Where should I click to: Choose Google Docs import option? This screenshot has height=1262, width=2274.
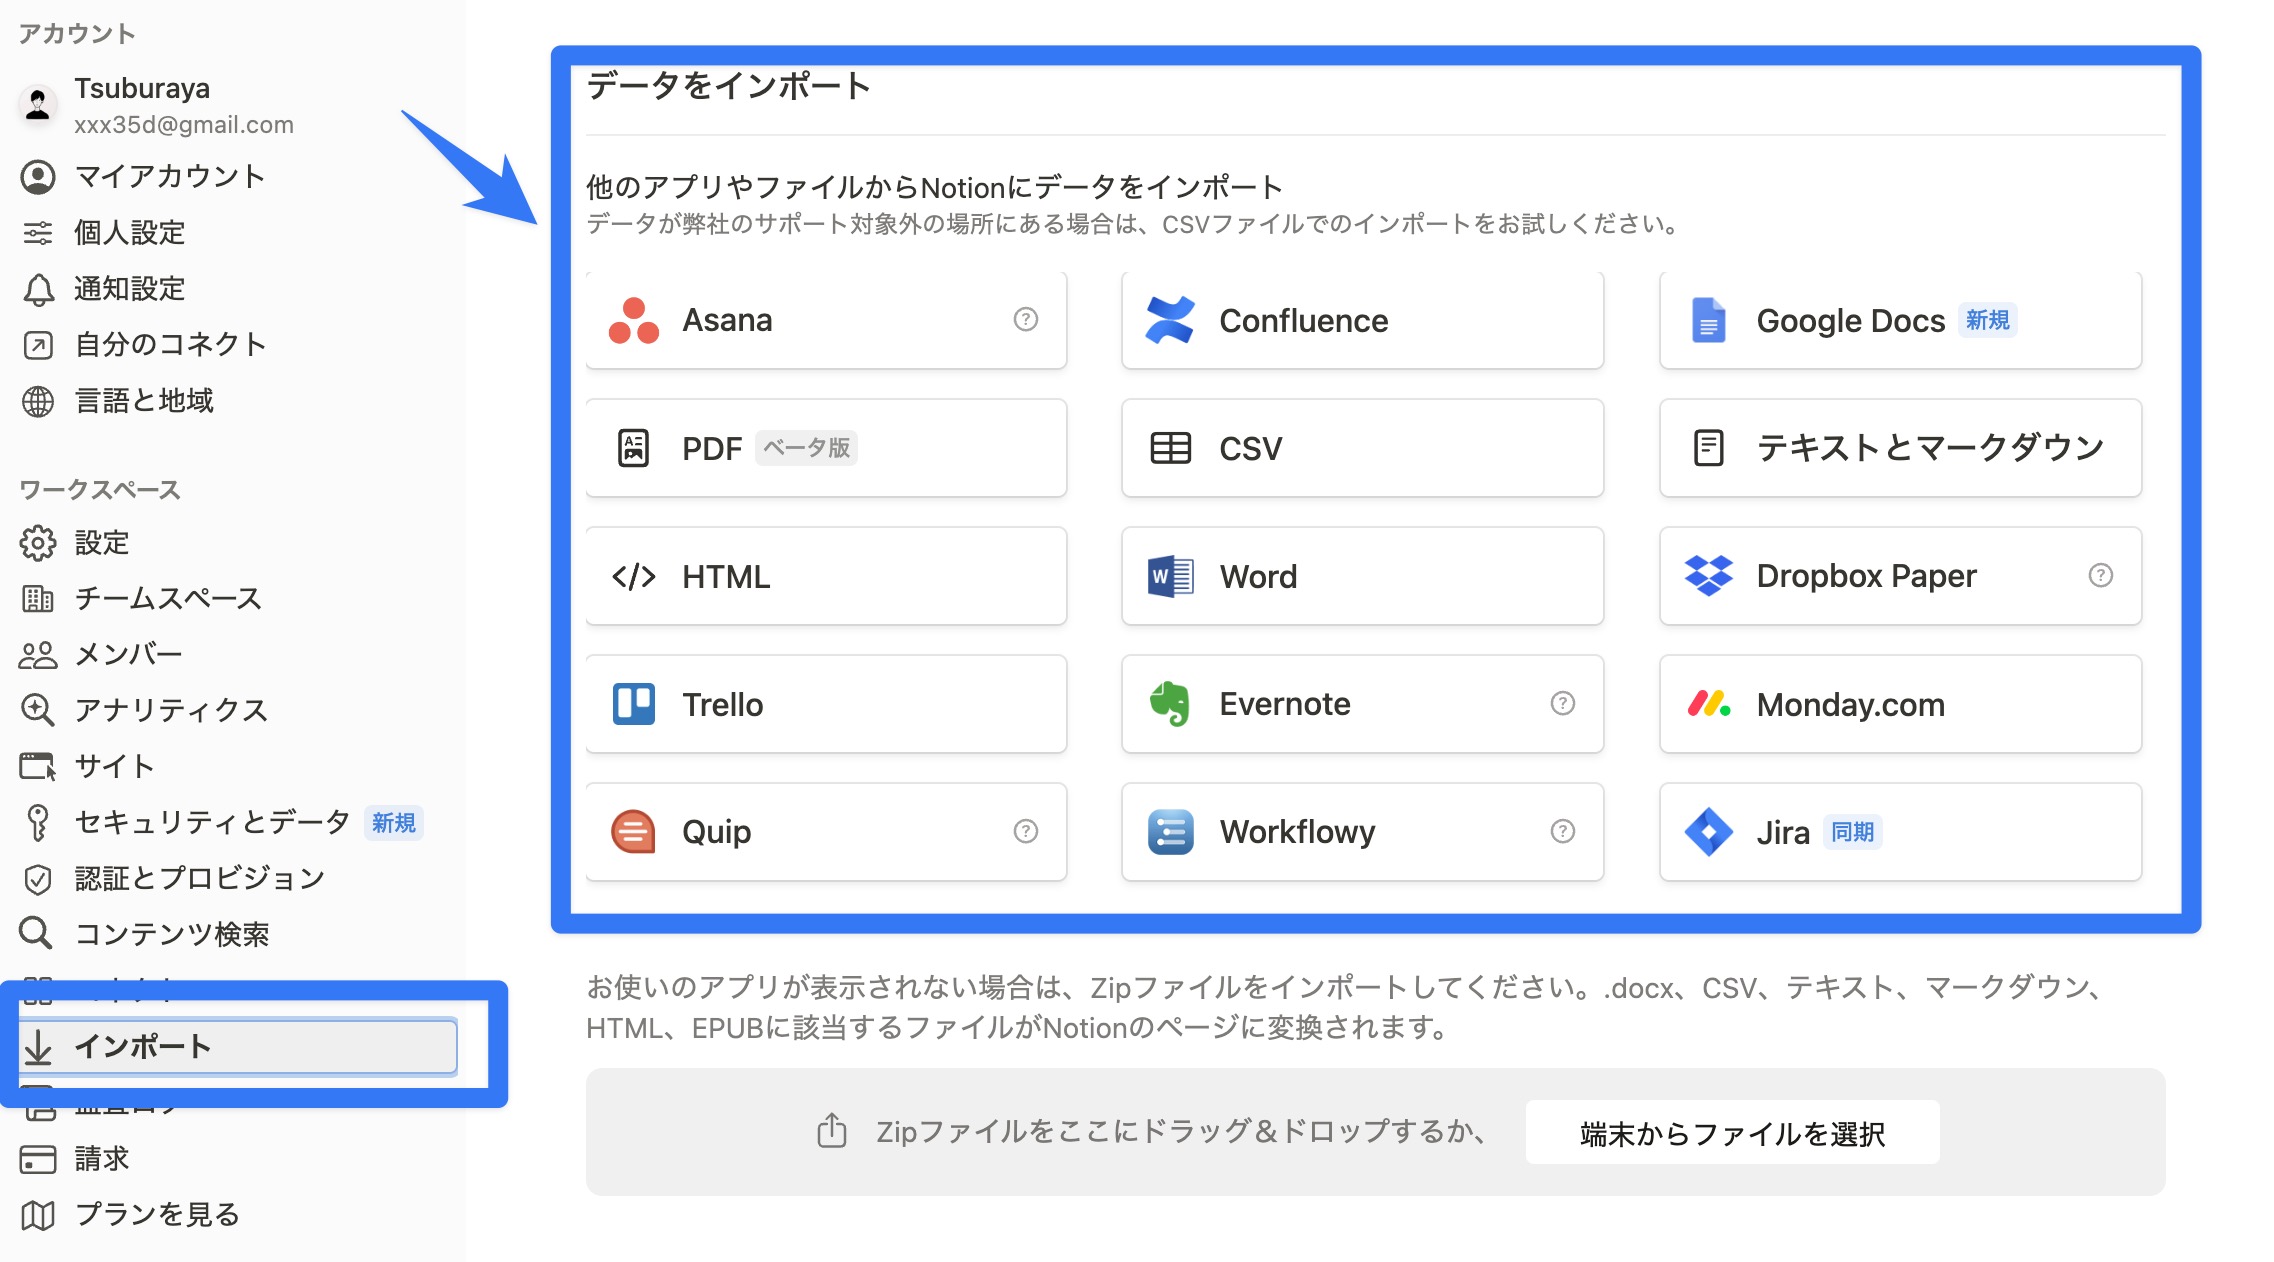pos(1900,321)
